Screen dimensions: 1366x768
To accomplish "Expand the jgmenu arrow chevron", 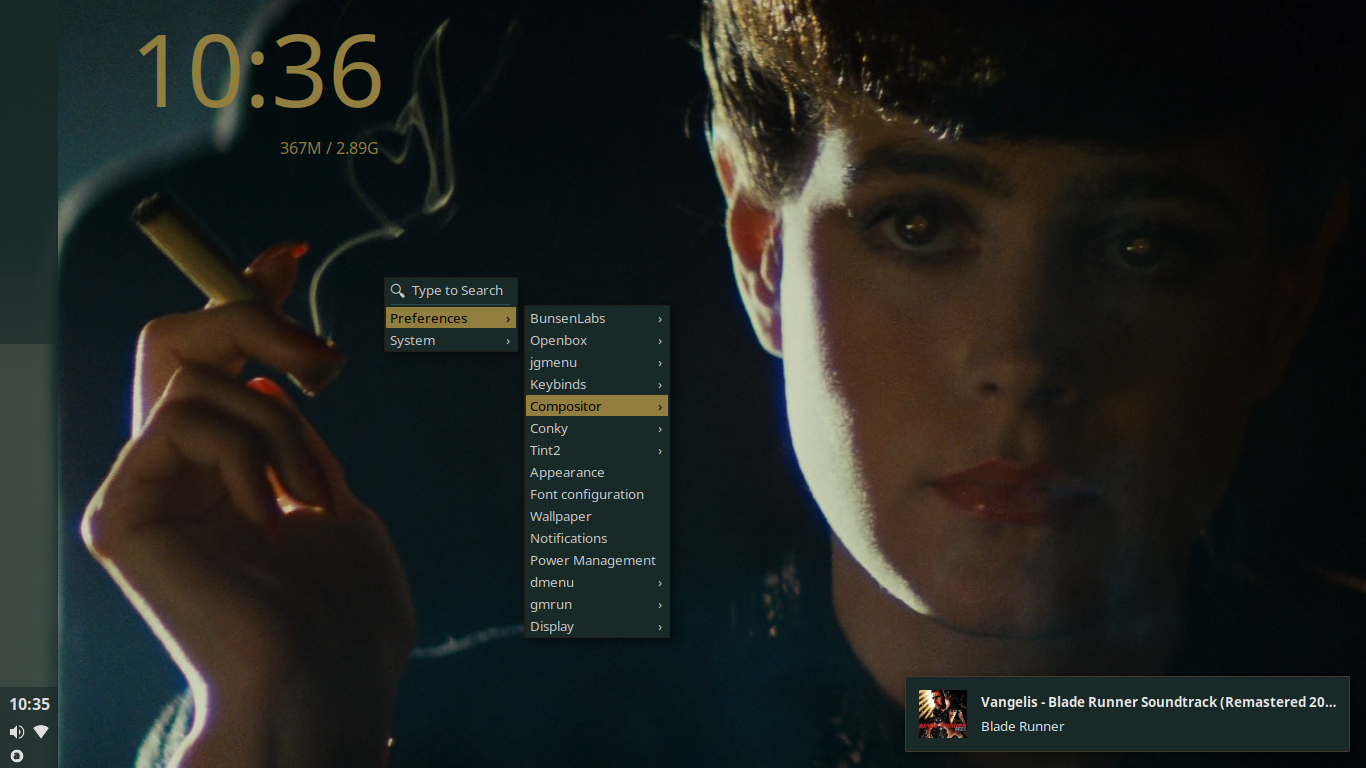I will click(x=660, y=363).
